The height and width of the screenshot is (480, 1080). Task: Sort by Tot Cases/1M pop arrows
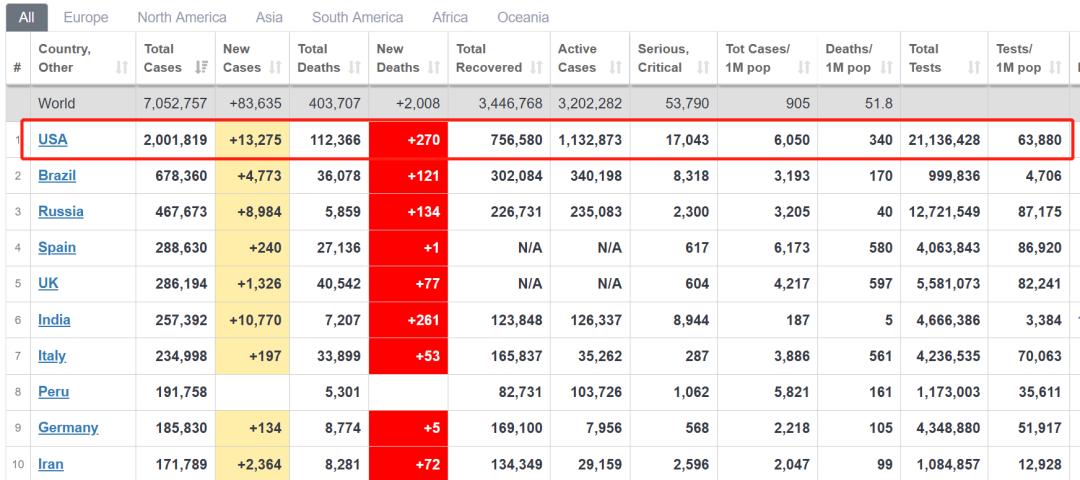(x=804, y=67)
